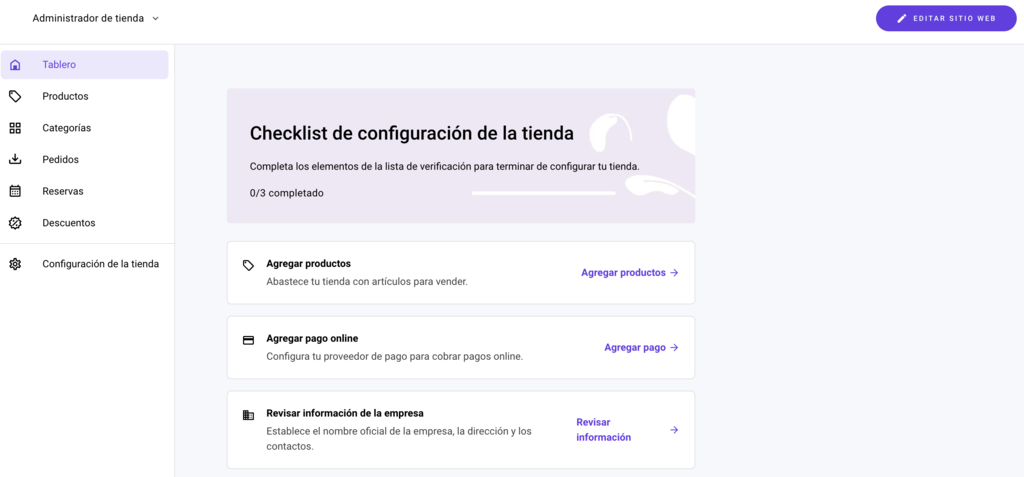This screenshot has height=477, width=1024.
Task: Click the Pedidos download icon
Action: [15, 159]
